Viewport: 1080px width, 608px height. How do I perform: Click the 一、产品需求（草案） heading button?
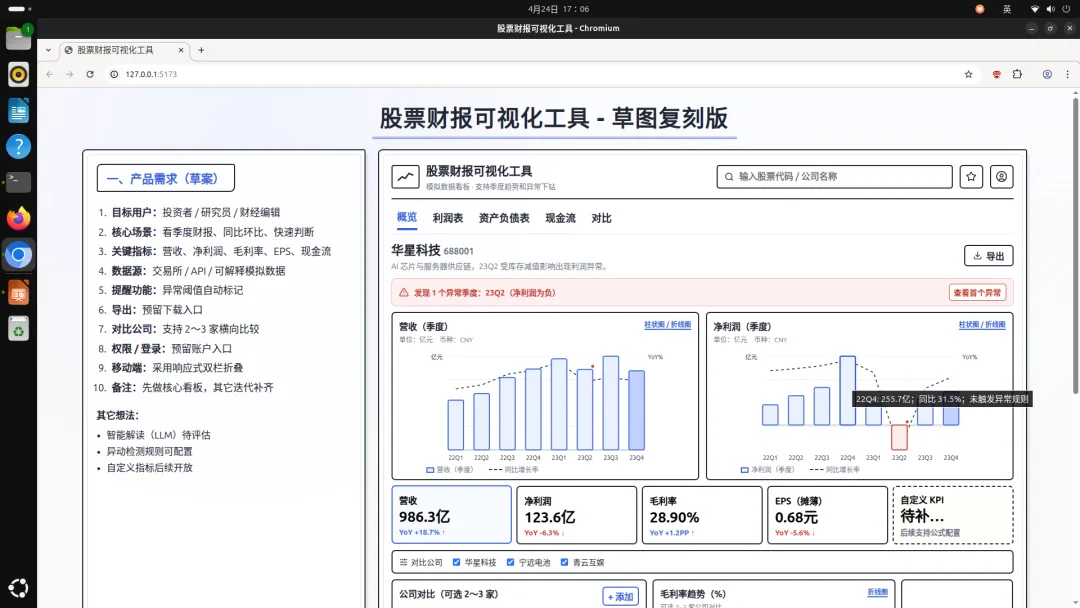pos(166,178)
